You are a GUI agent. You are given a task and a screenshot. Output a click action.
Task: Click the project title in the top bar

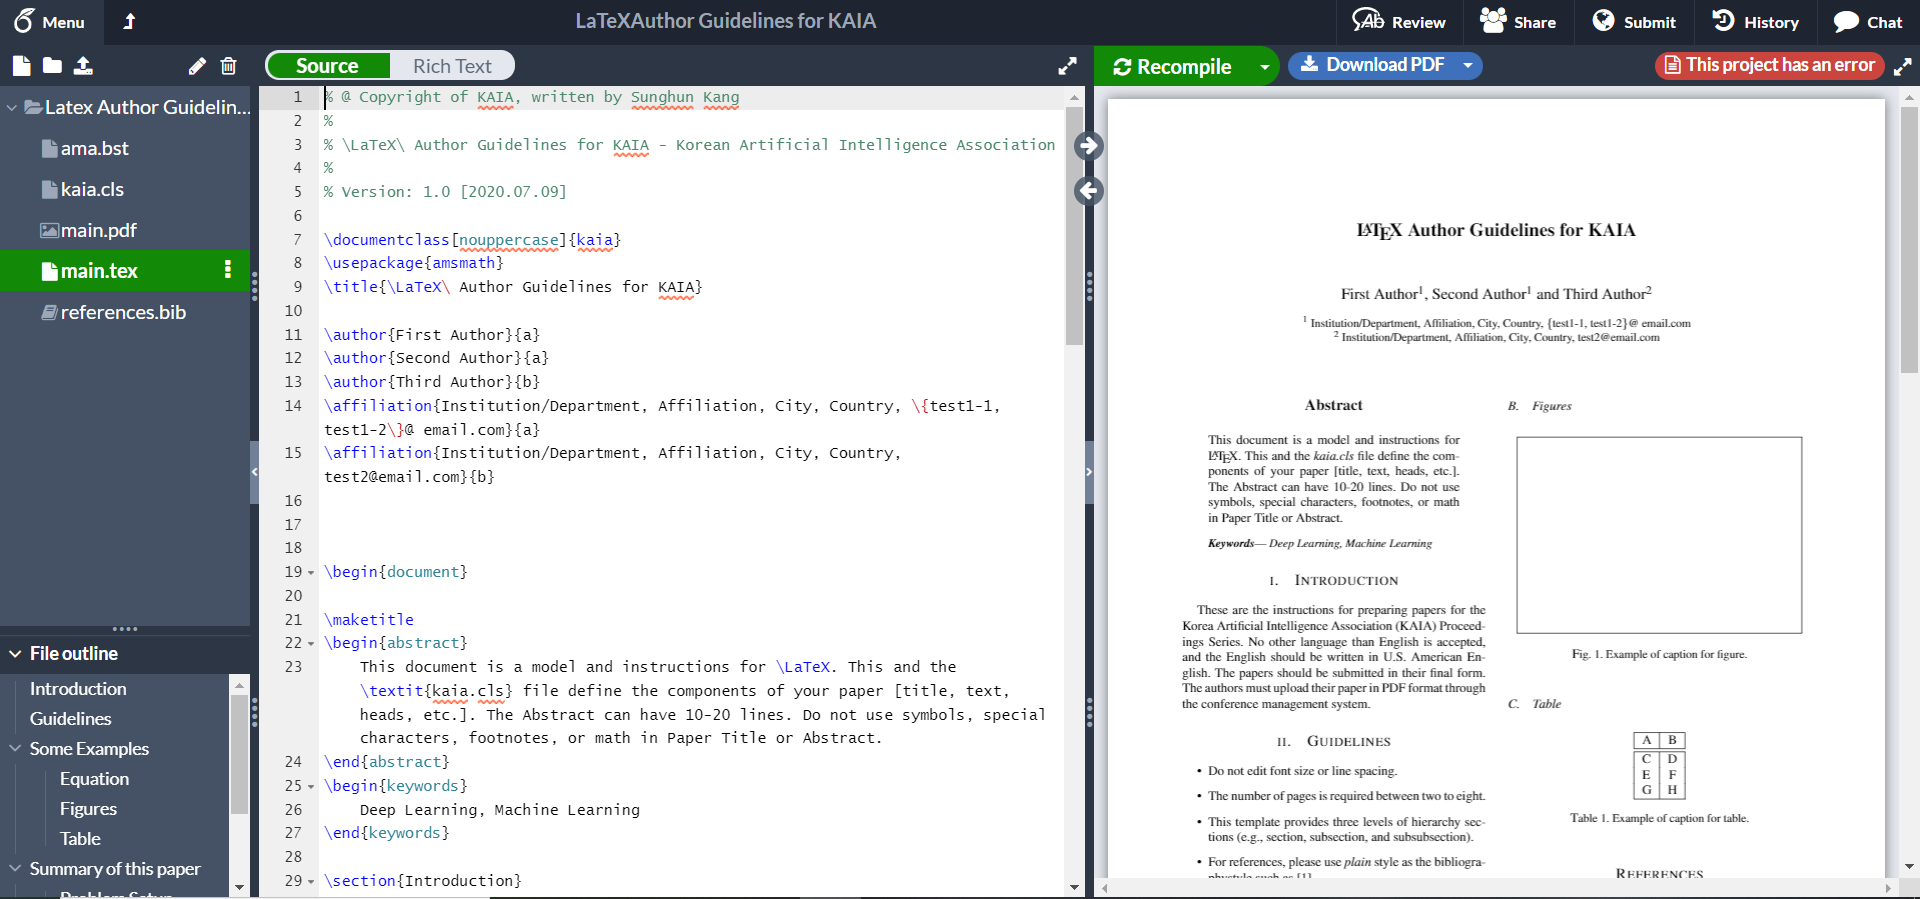[x=725, y=21]
